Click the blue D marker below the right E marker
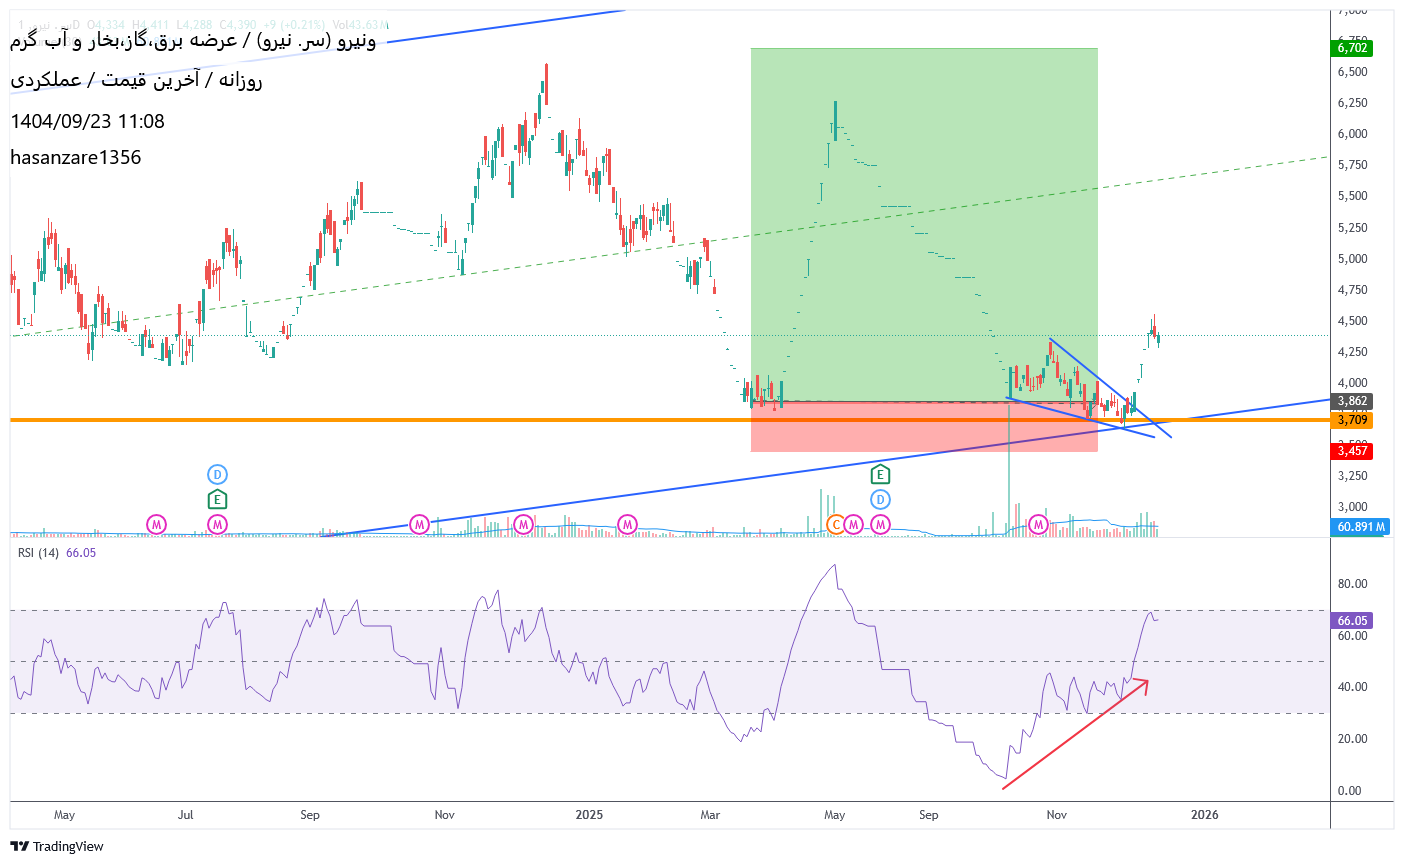This screenshot has width=1404, height=864. point(880,499)
